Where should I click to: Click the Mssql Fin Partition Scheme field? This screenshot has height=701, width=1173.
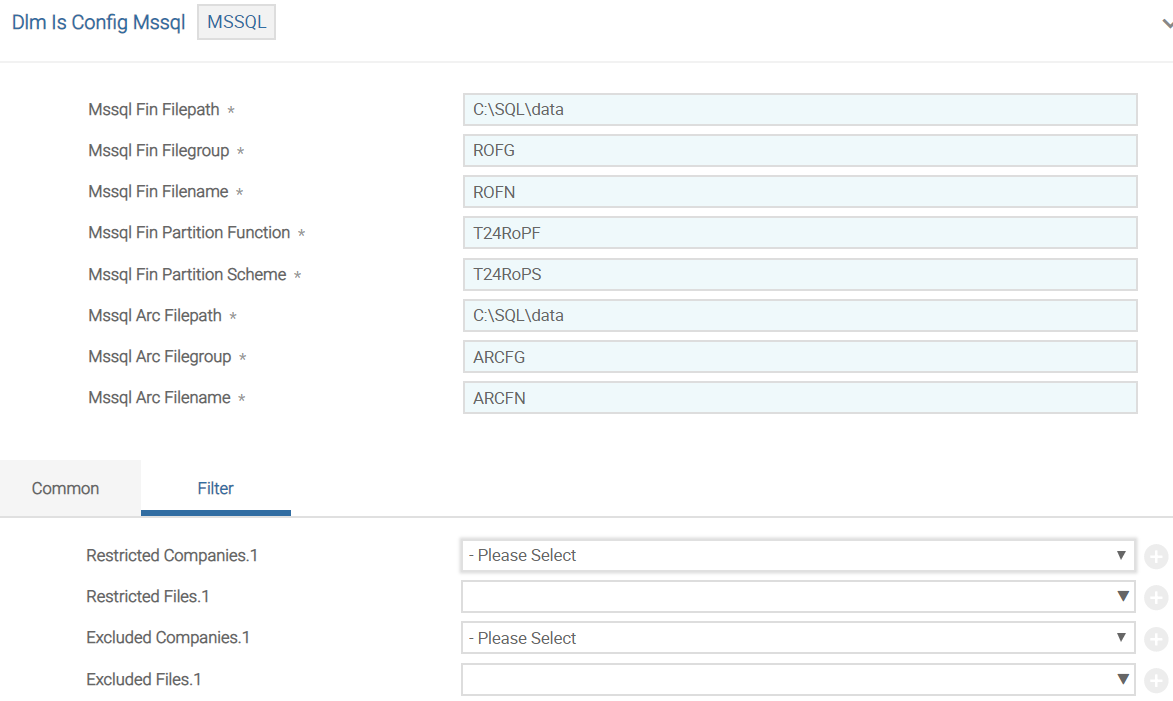[800, 275]
